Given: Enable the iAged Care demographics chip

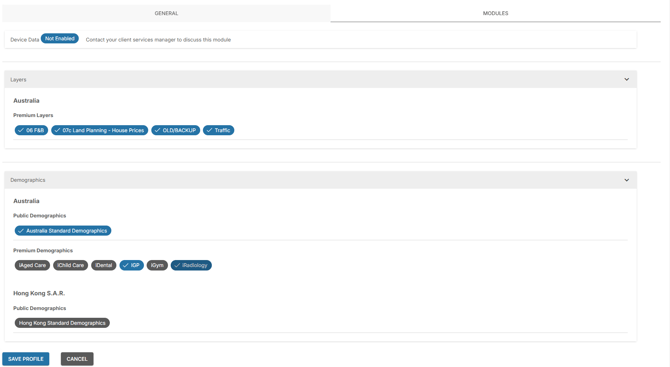Looking at the screenshot, I should tap(32, 265).
